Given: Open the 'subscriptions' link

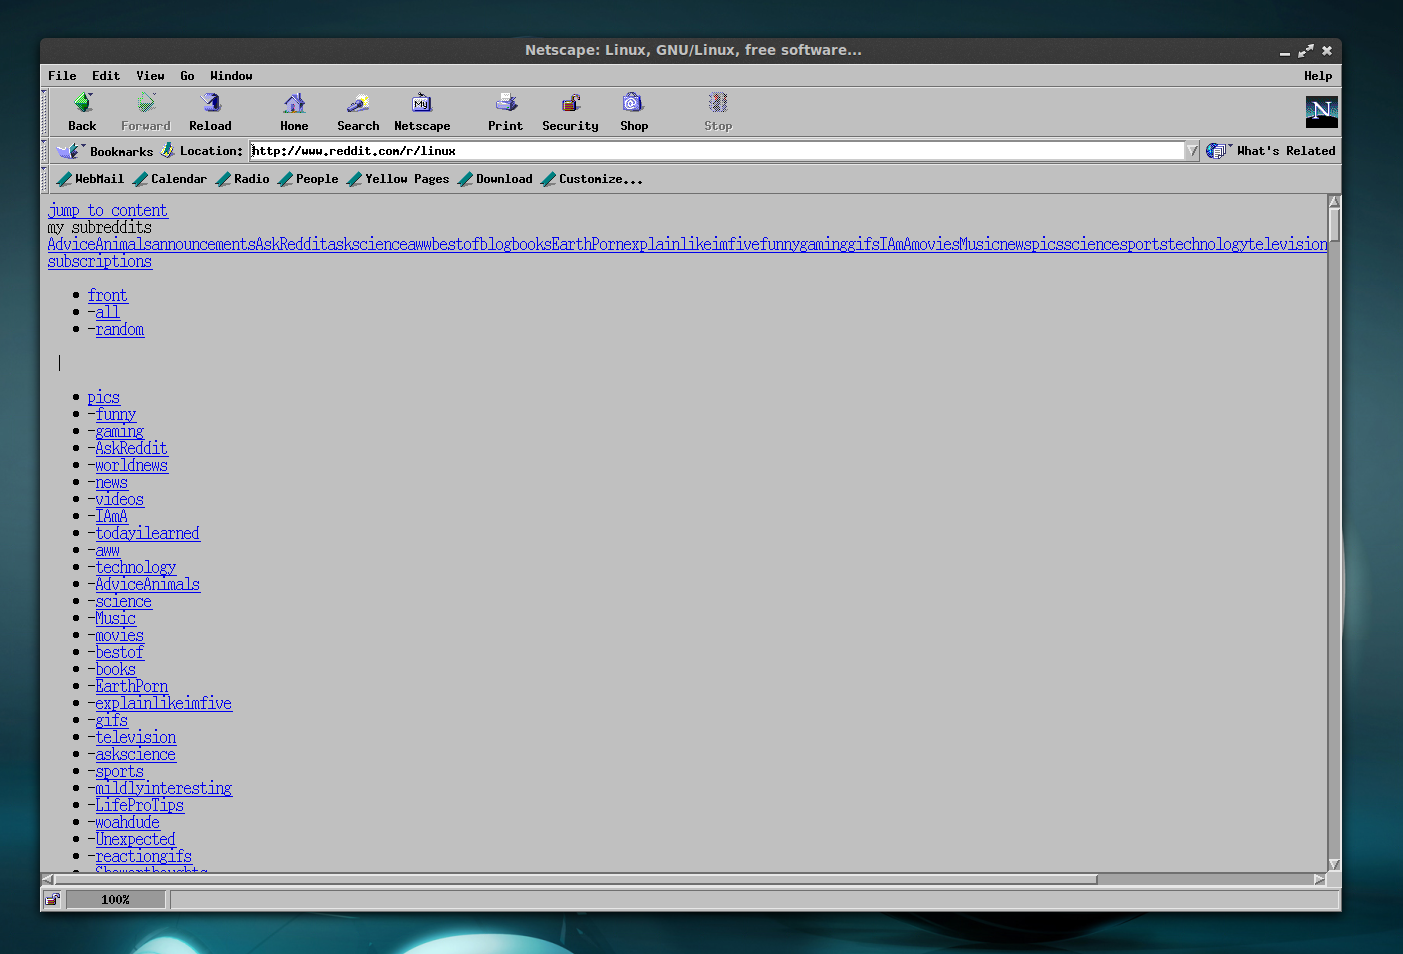Looking at the screenshot, I should (x=100, y=262).
